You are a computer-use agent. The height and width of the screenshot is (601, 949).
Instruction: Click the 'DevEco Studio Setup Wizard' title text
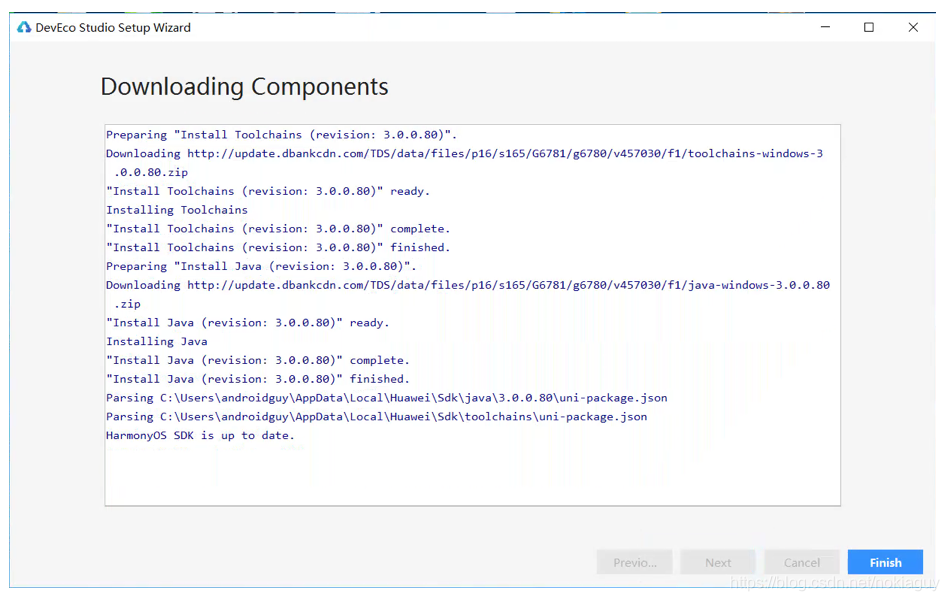point(113,28)
